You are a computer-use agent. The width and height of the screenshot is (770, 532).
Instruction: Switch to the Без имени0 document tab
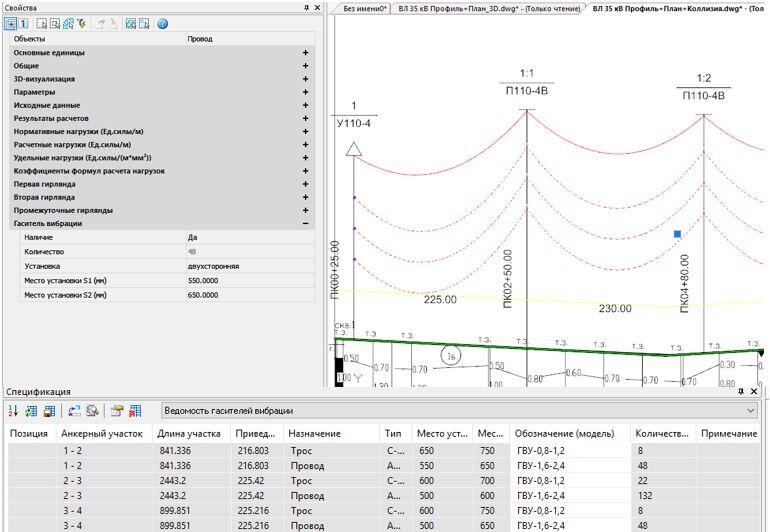[365, 8]
